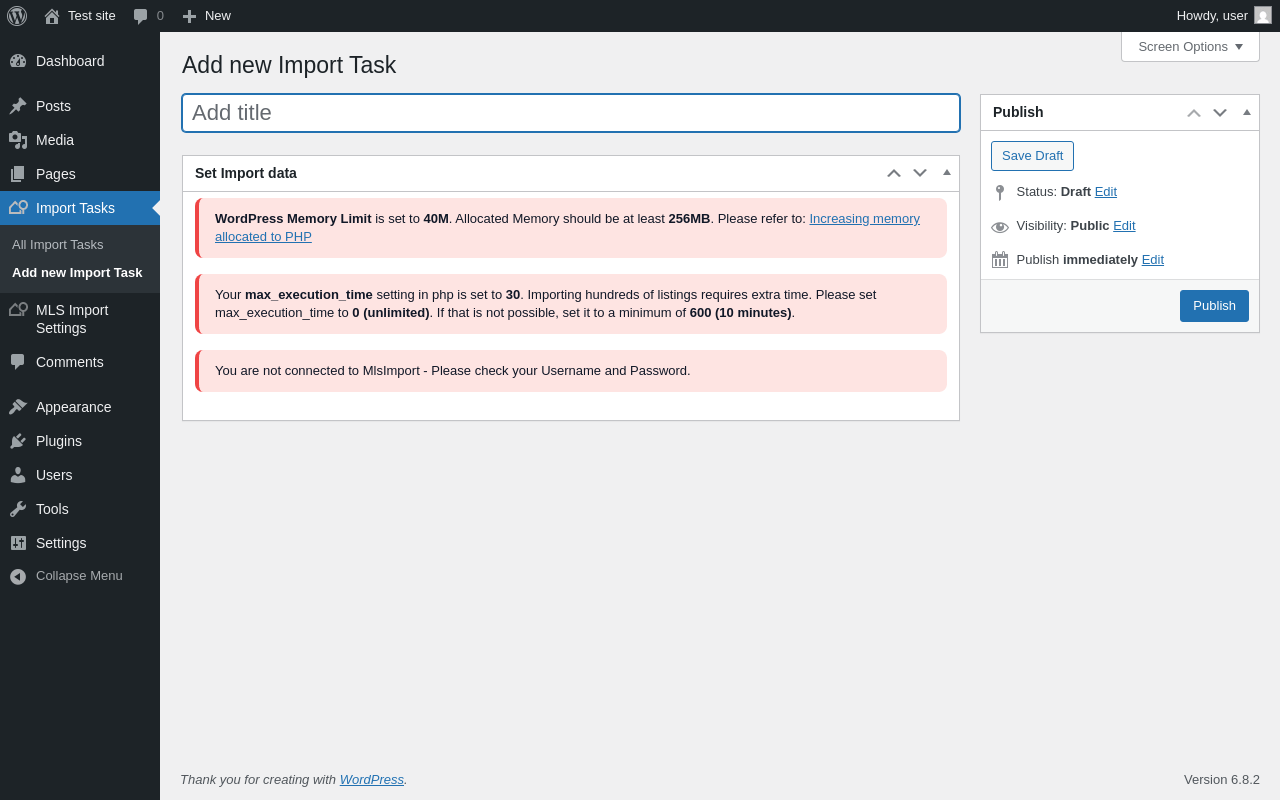Click the user avatar next to Howdy
Image resolution: width=1280 pixels, height=800 pixels.
pyautogui.click(x=1263, y=15)
